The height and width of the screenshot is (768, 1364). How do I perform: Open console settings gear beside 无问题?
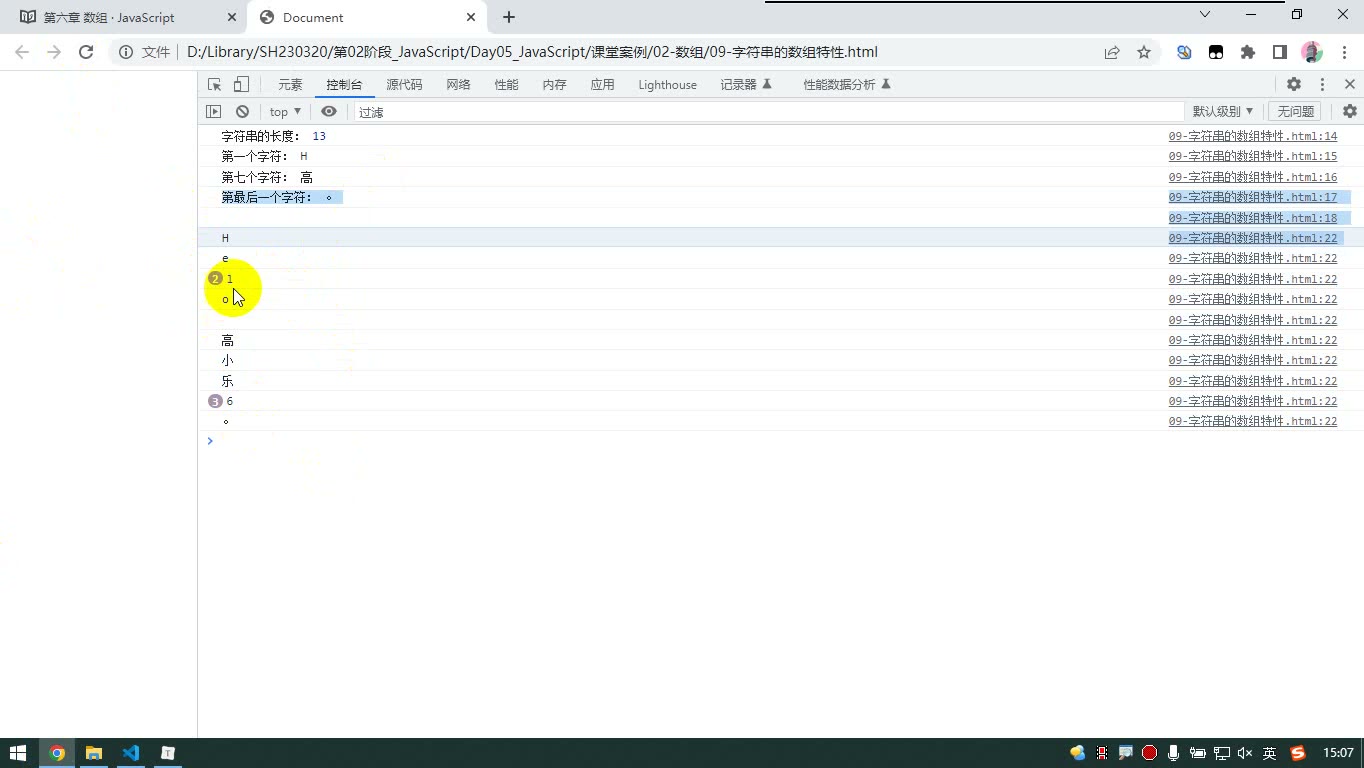[1350, 112]
